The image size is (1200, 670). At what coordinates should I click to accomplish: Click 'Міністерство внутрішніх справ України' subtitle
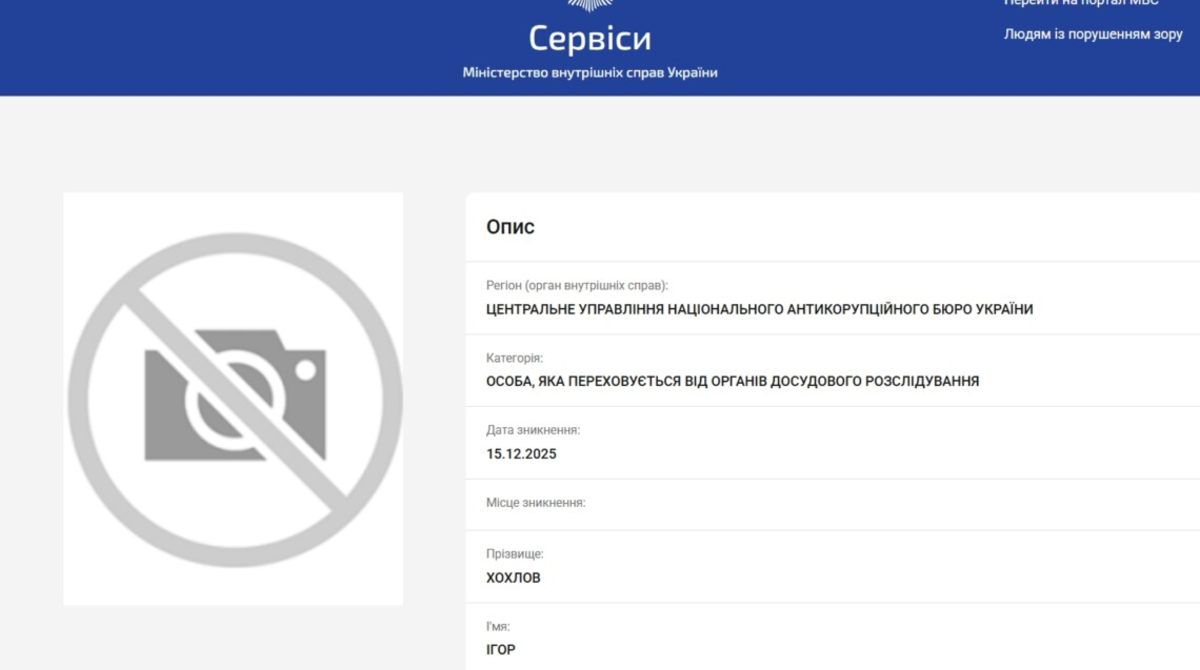click(x=589, y=73)
